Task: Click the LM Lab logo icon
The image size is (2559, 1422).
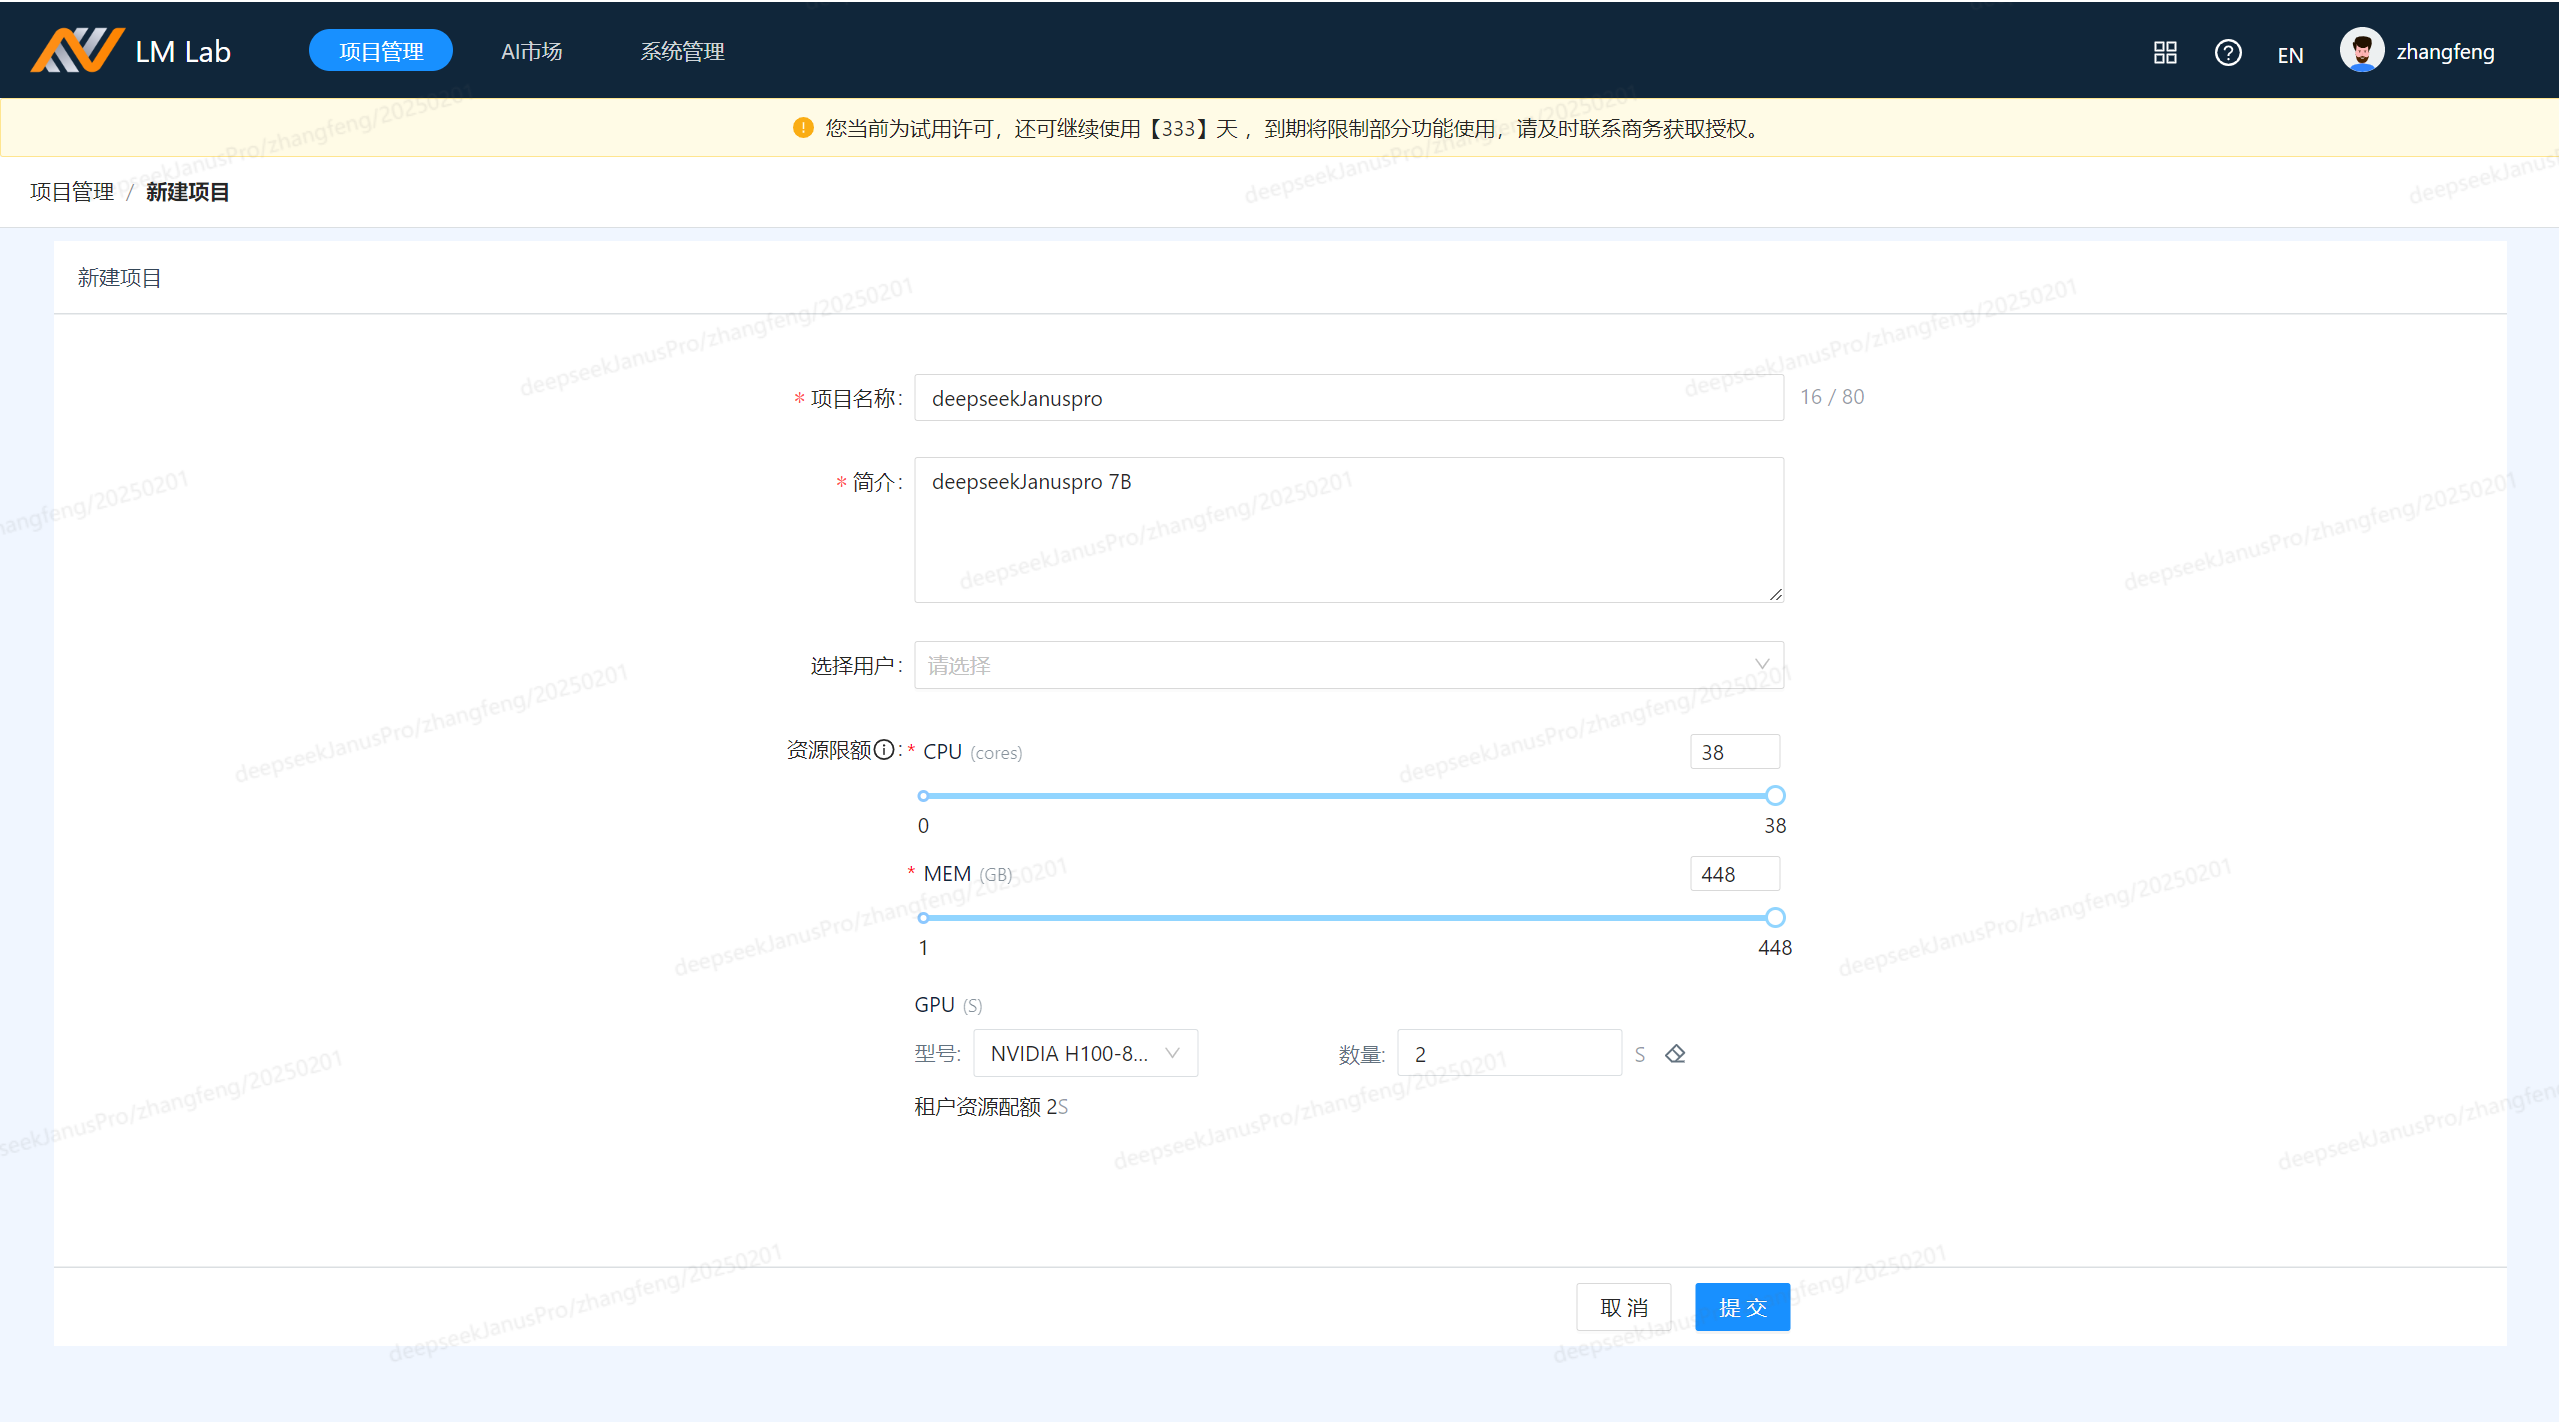Action: [77, 50]
